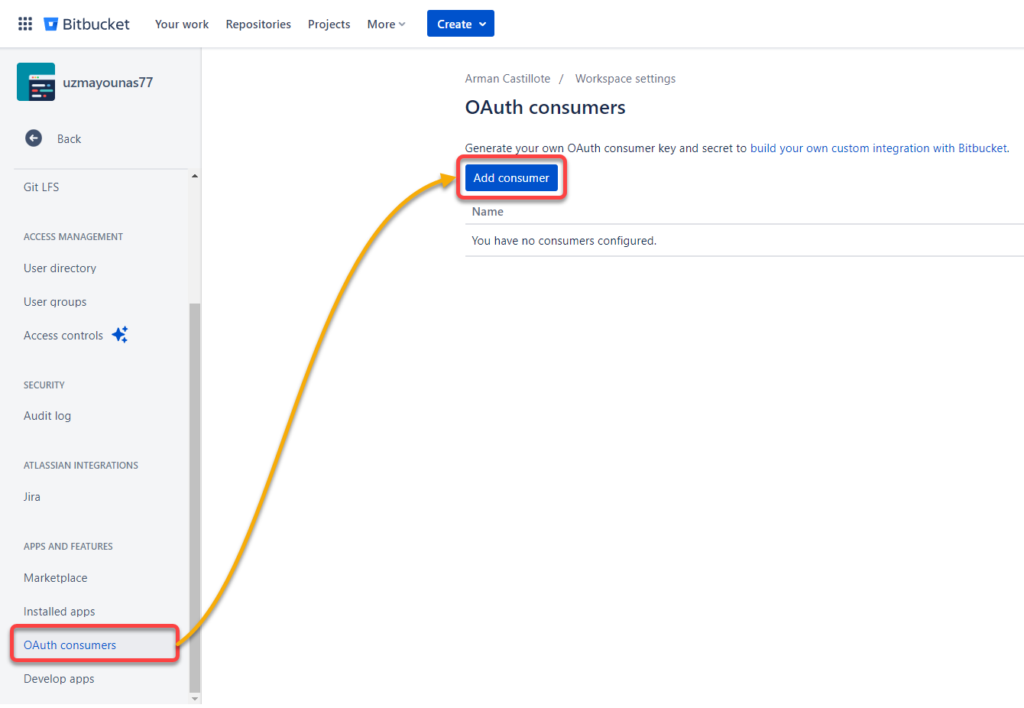Click the sparkle icon beside Access controls
1024x708 pixels.
(120, 335)
